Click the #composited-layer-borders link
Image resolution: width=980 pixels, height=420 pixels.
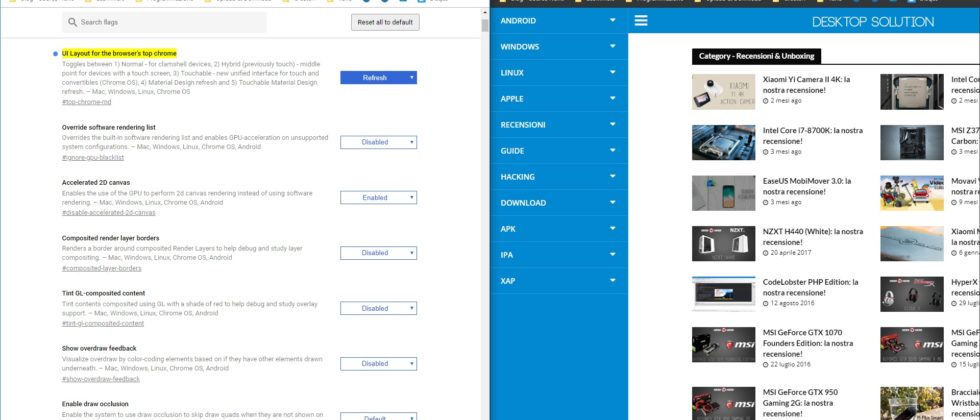(x=101, y=268)
